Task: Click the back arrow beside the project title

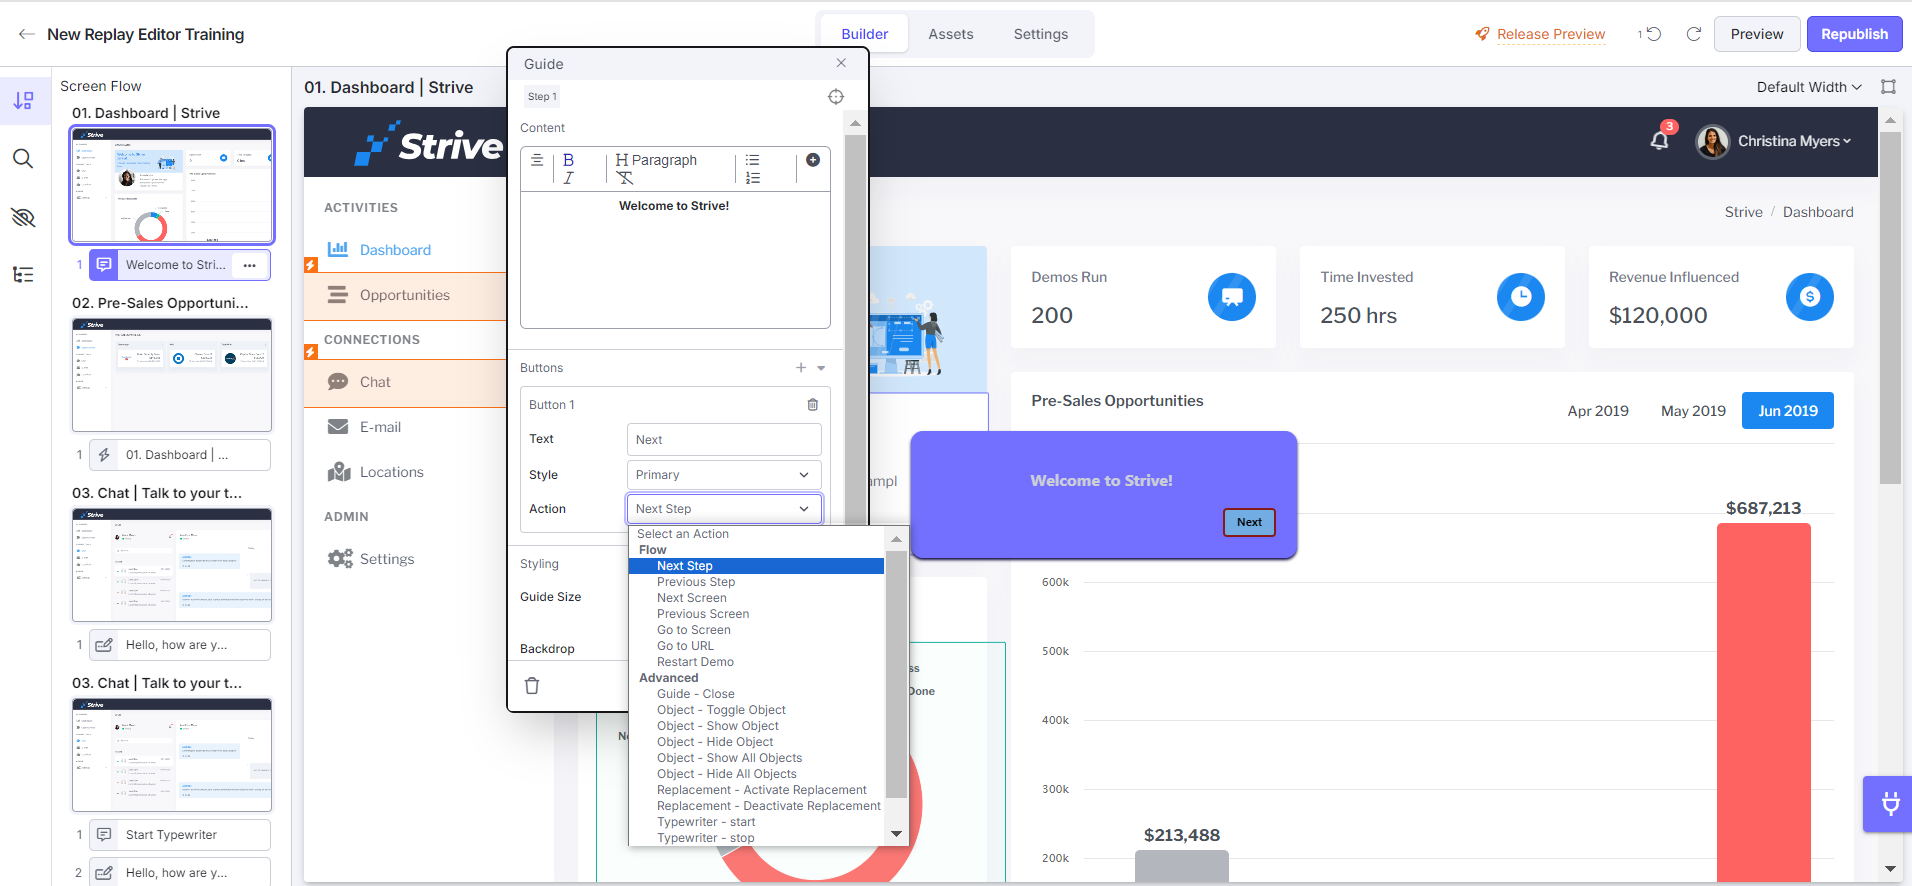Action: pyautogui.click(x=26, y=34)
